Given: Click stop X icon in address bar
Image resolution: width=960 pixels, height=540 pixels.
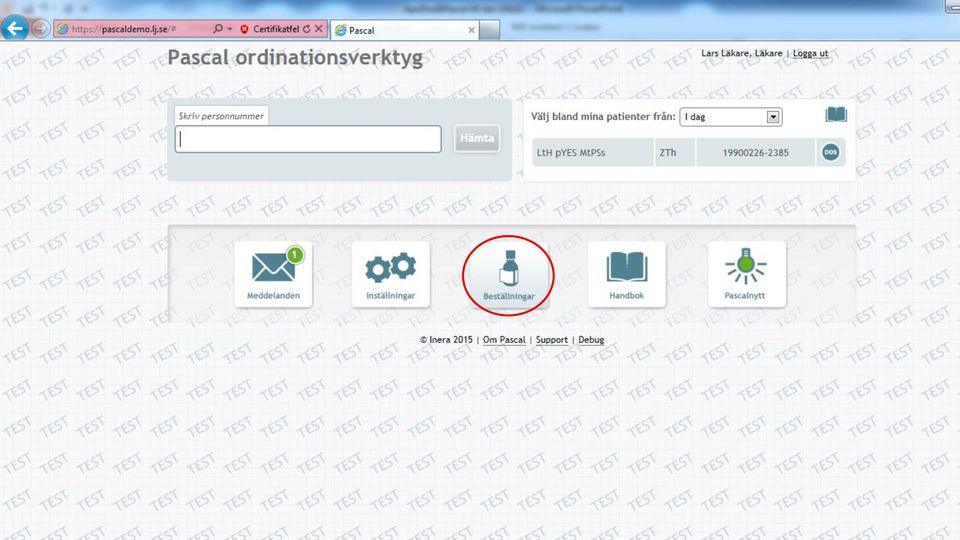Looking at the screenshot, I should 318,29.
